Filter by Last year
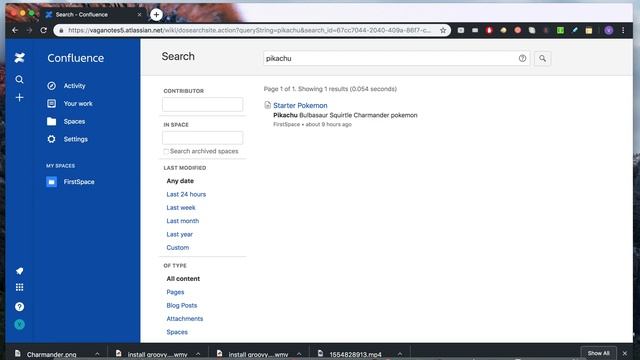This screenshot has width=640, height=360. point(179,234)
